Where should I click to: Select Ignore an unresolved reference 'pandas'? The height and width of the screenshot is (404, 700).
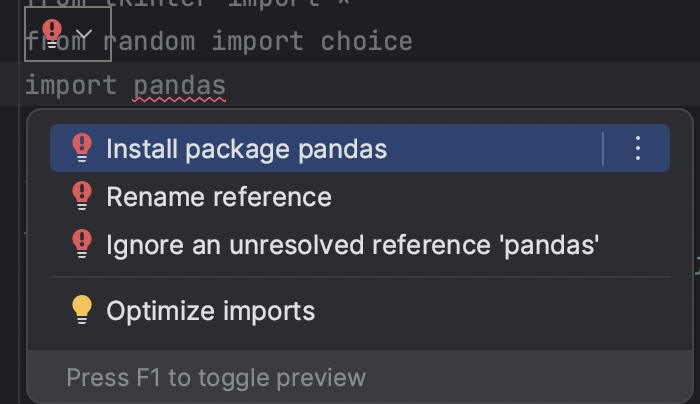click(x=352, y=244)
